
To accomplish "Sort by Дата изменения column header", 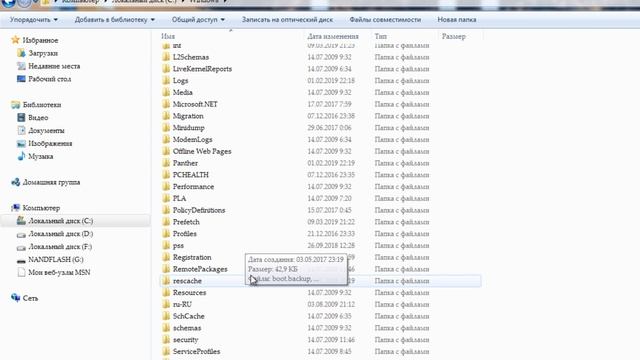I will click(x=333, y=36).
